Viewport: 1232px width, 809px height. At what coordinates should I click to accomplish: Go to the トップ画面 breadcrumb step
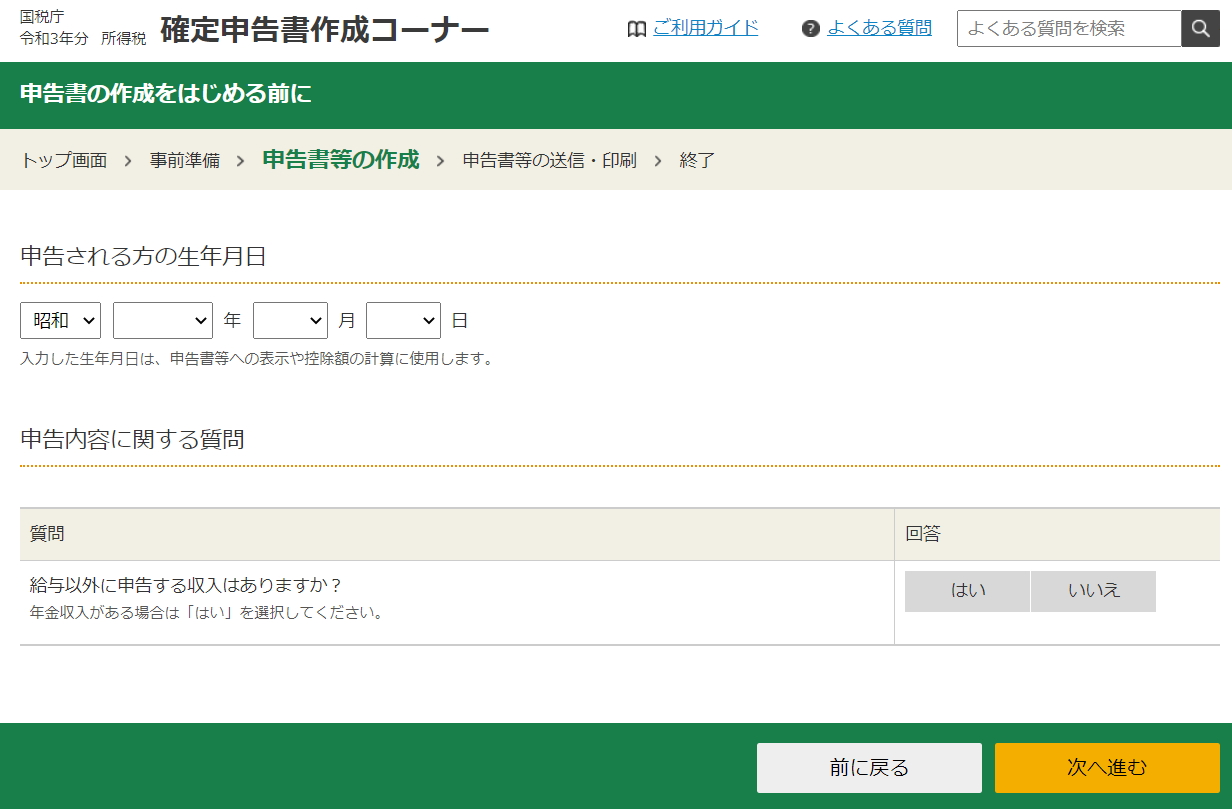click(x=64, y=160)
